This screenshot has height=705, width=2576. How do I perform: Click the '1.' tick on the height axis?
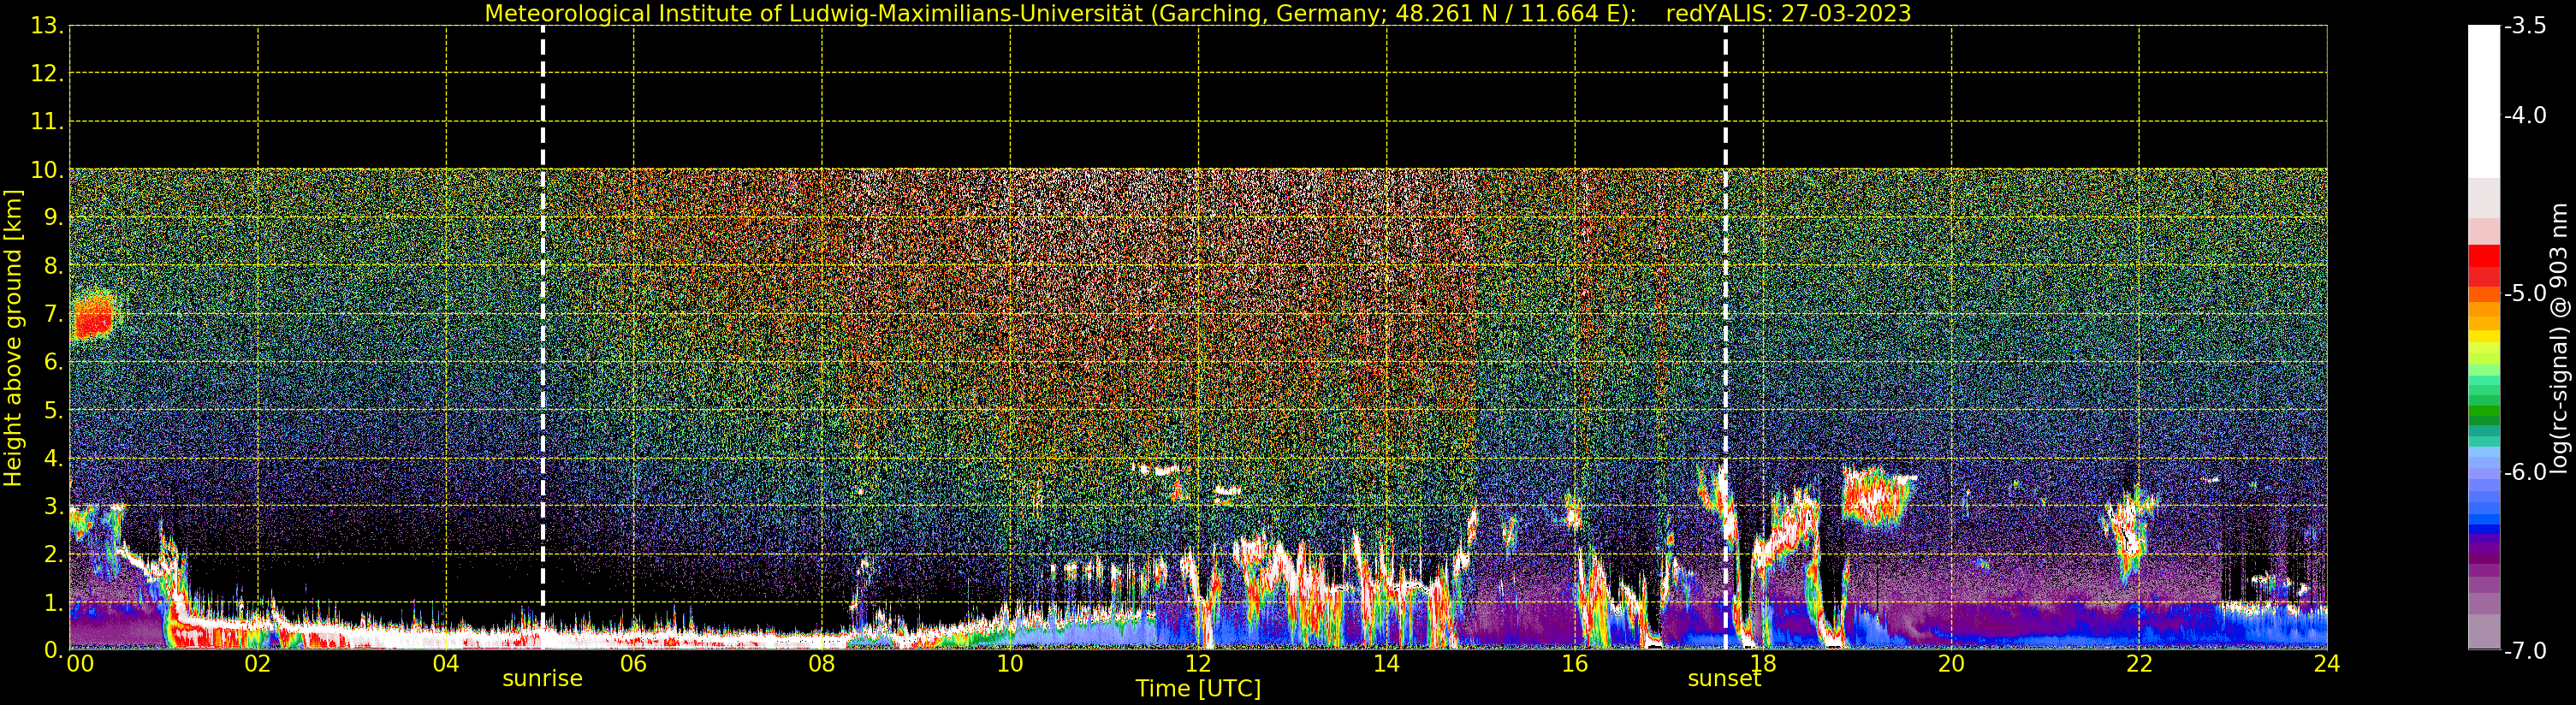tap(53, 602)
